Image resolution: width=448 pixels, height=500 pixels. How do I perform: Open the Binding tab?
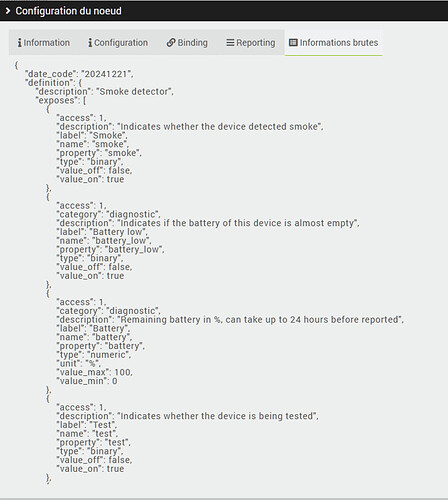coord(187,43)
